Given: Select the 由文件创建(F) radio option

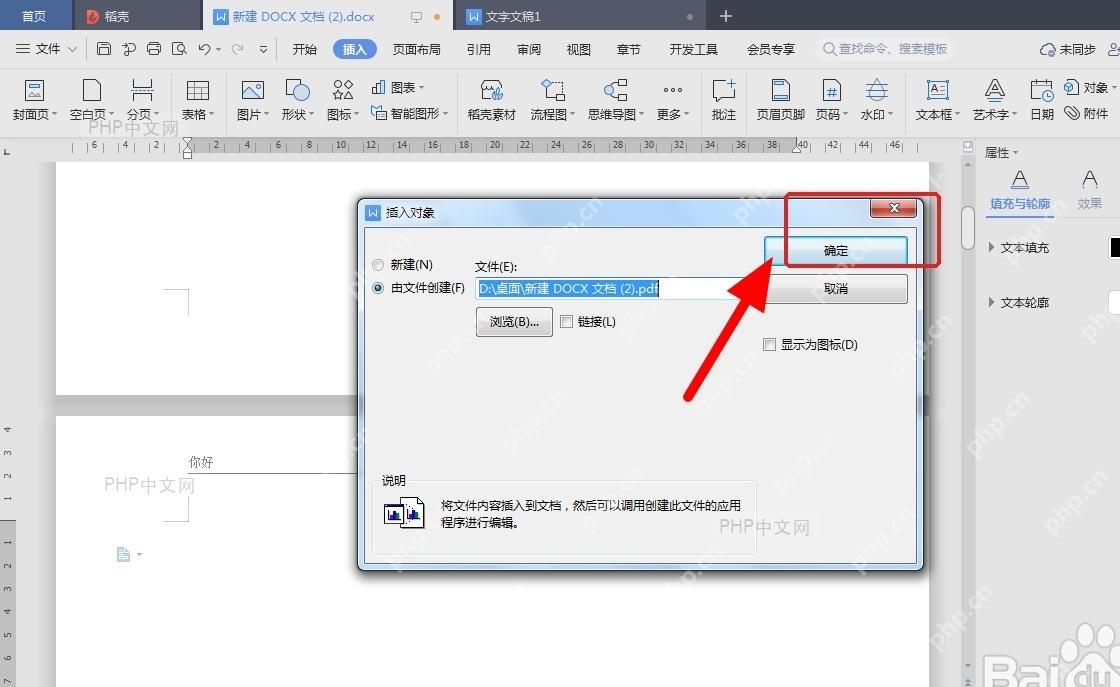Looking at the screenshot, I should click(x=378, y=288).
